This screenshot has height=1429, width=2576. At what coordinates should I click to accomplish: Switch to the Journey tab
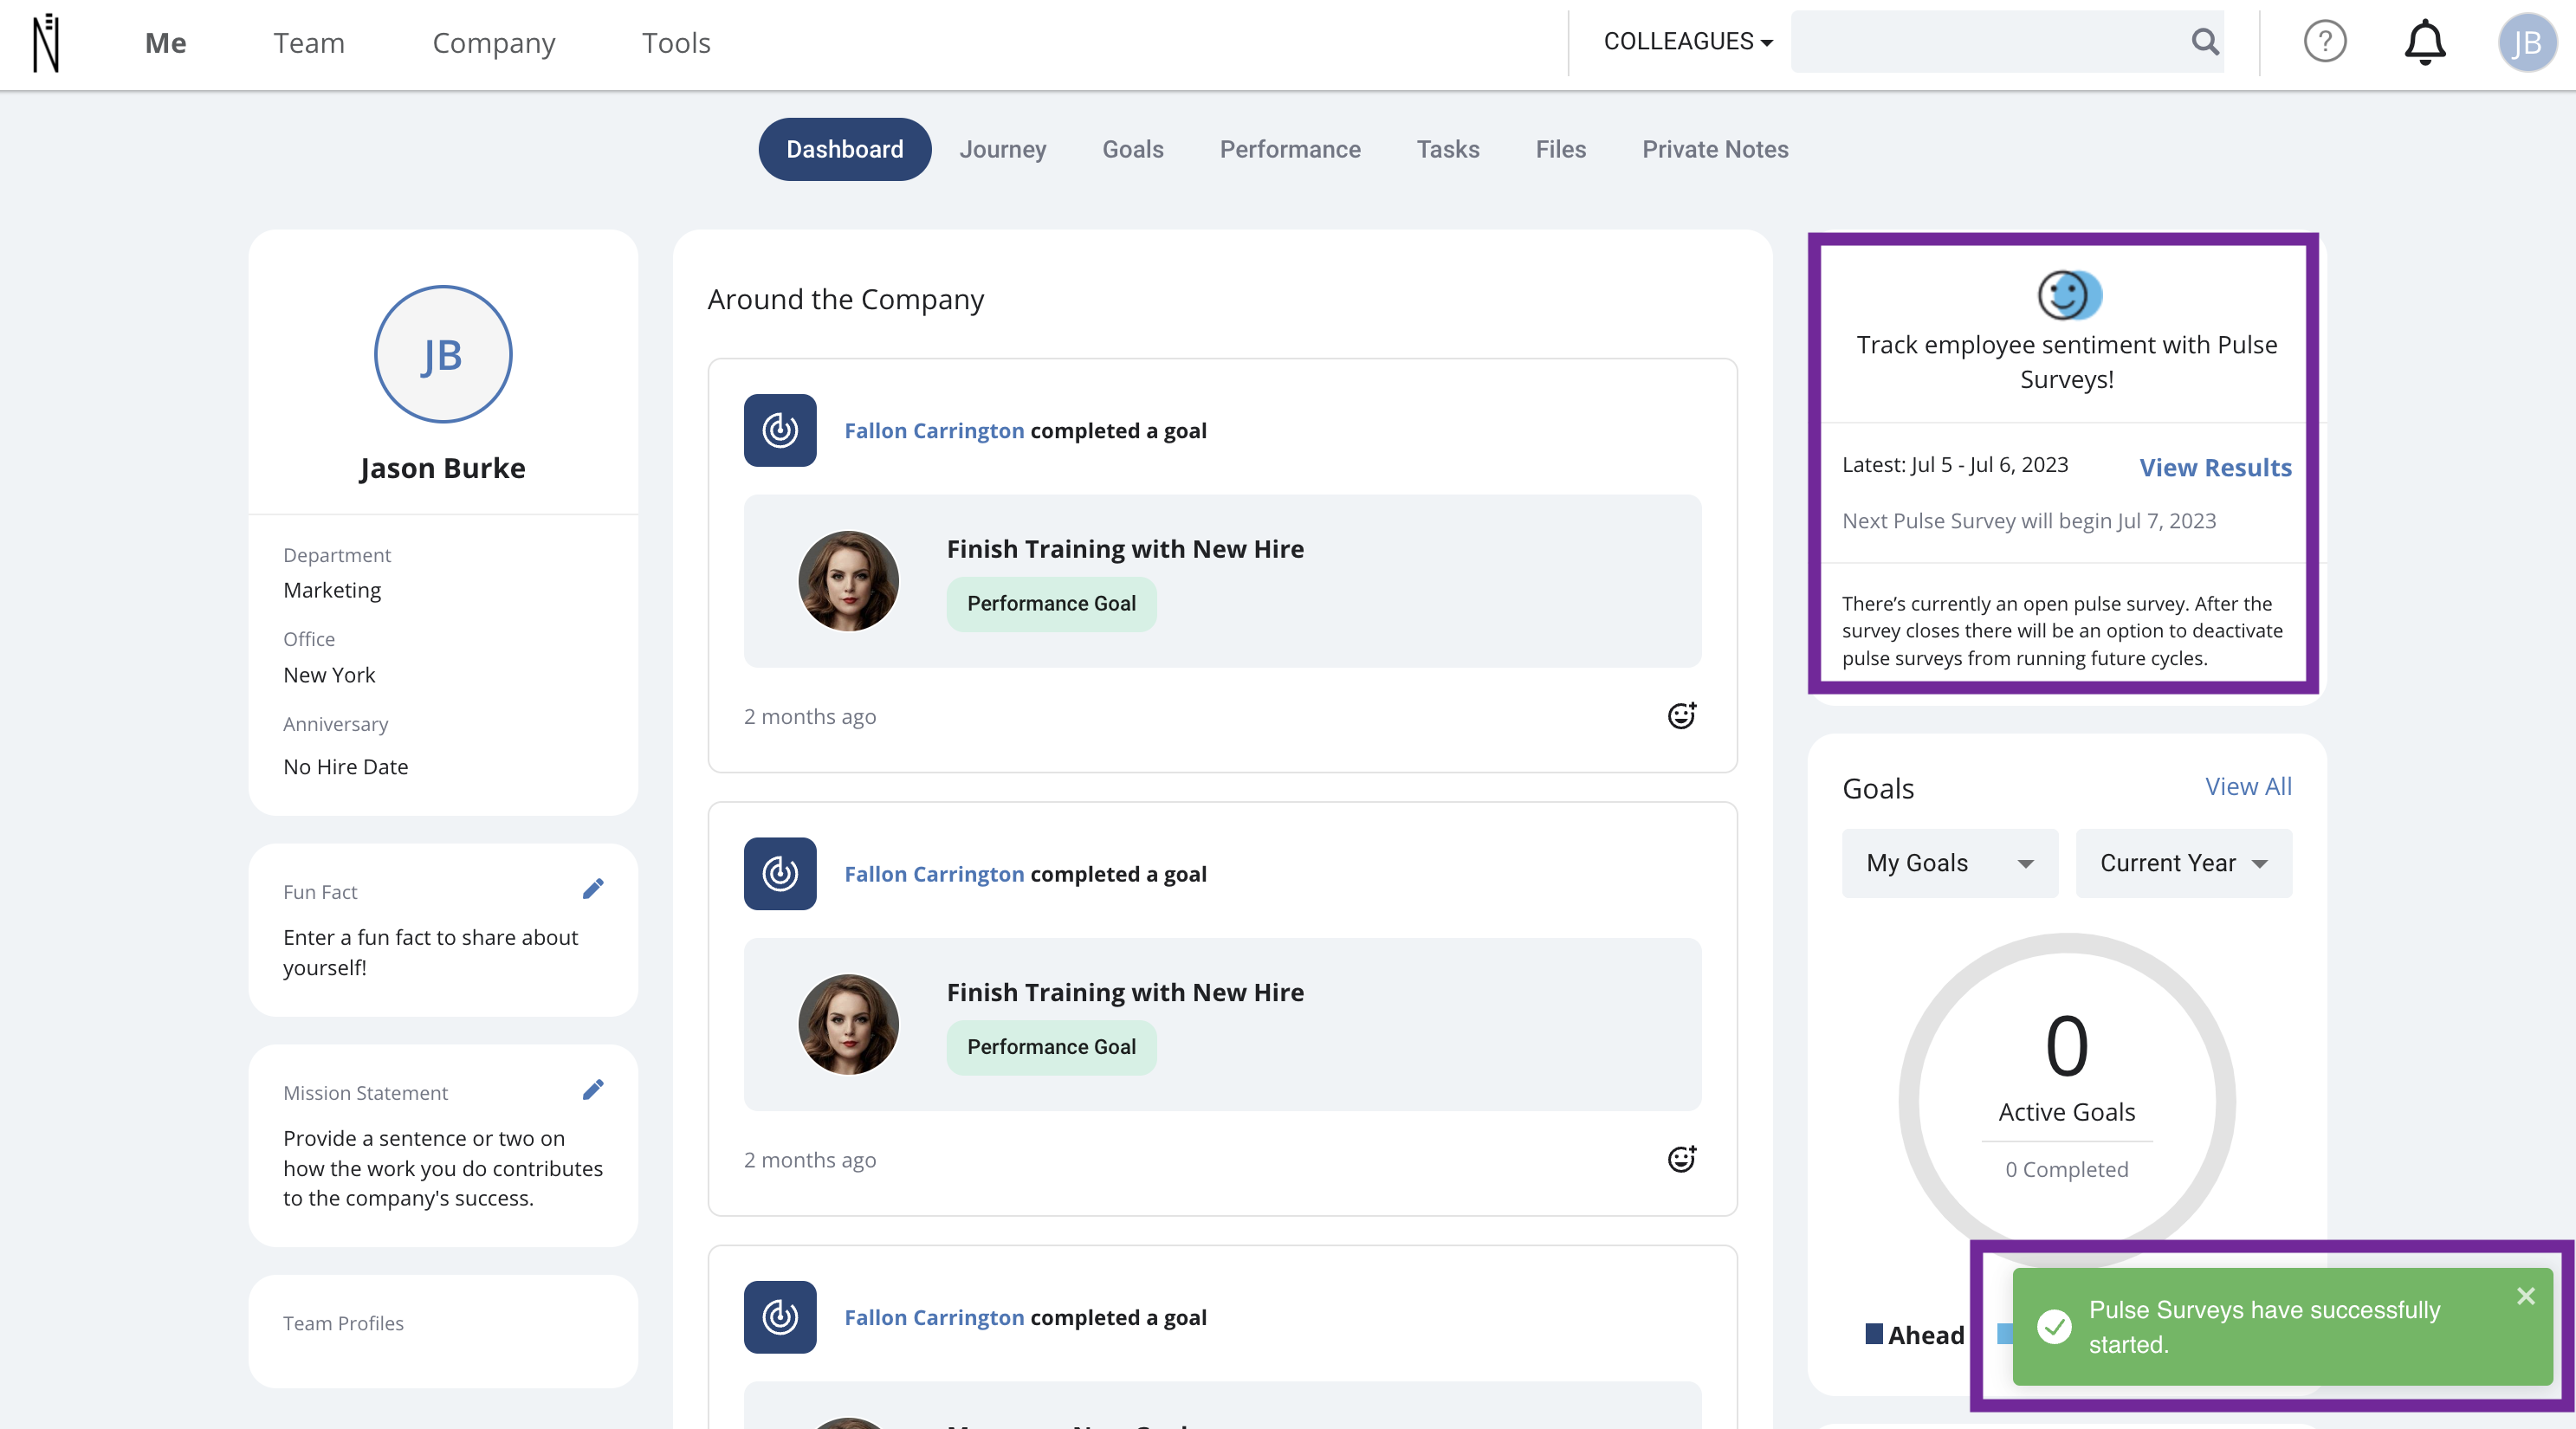pos(1003,149)
